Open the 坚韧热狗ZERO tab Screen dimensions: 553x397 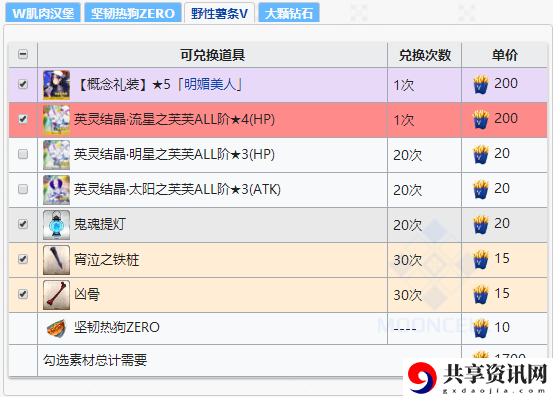coord(133,13)
